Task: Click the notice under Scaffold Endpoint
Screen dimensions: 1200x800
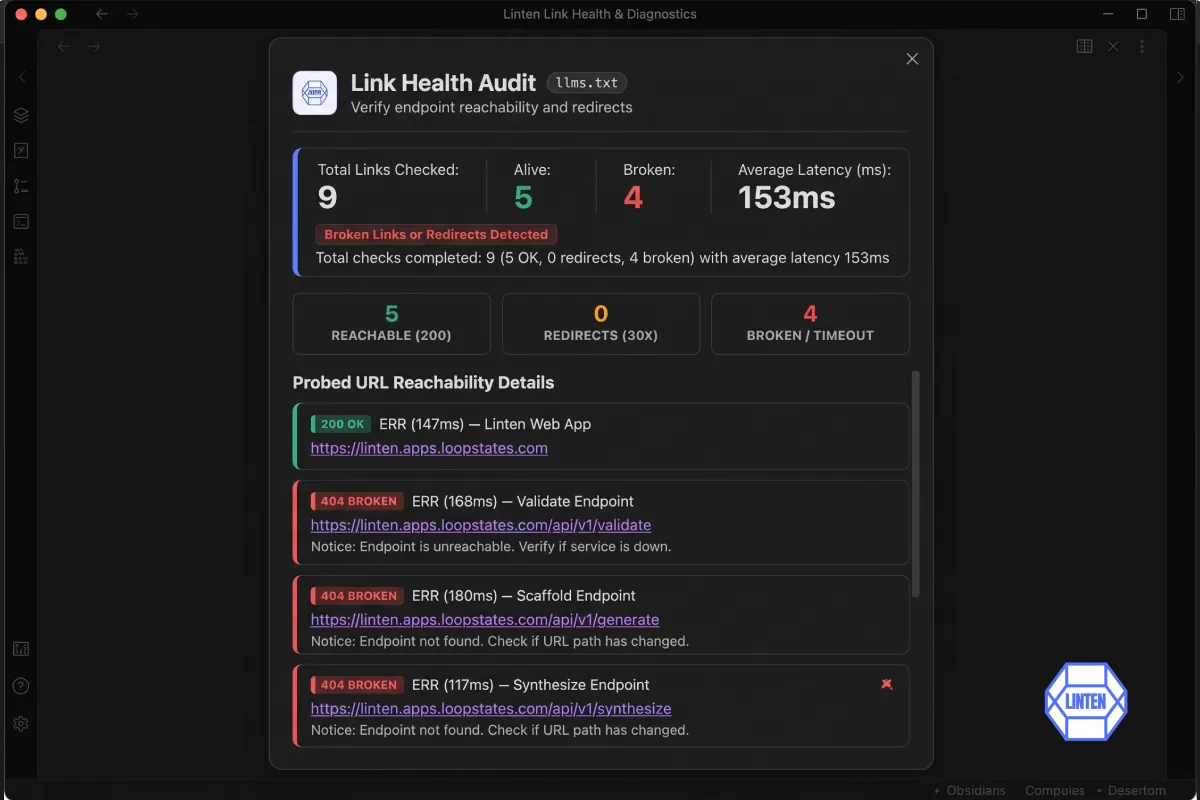Action: (500, 641)
